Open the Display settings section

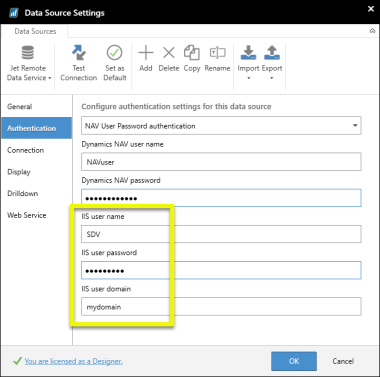[36, 172]
